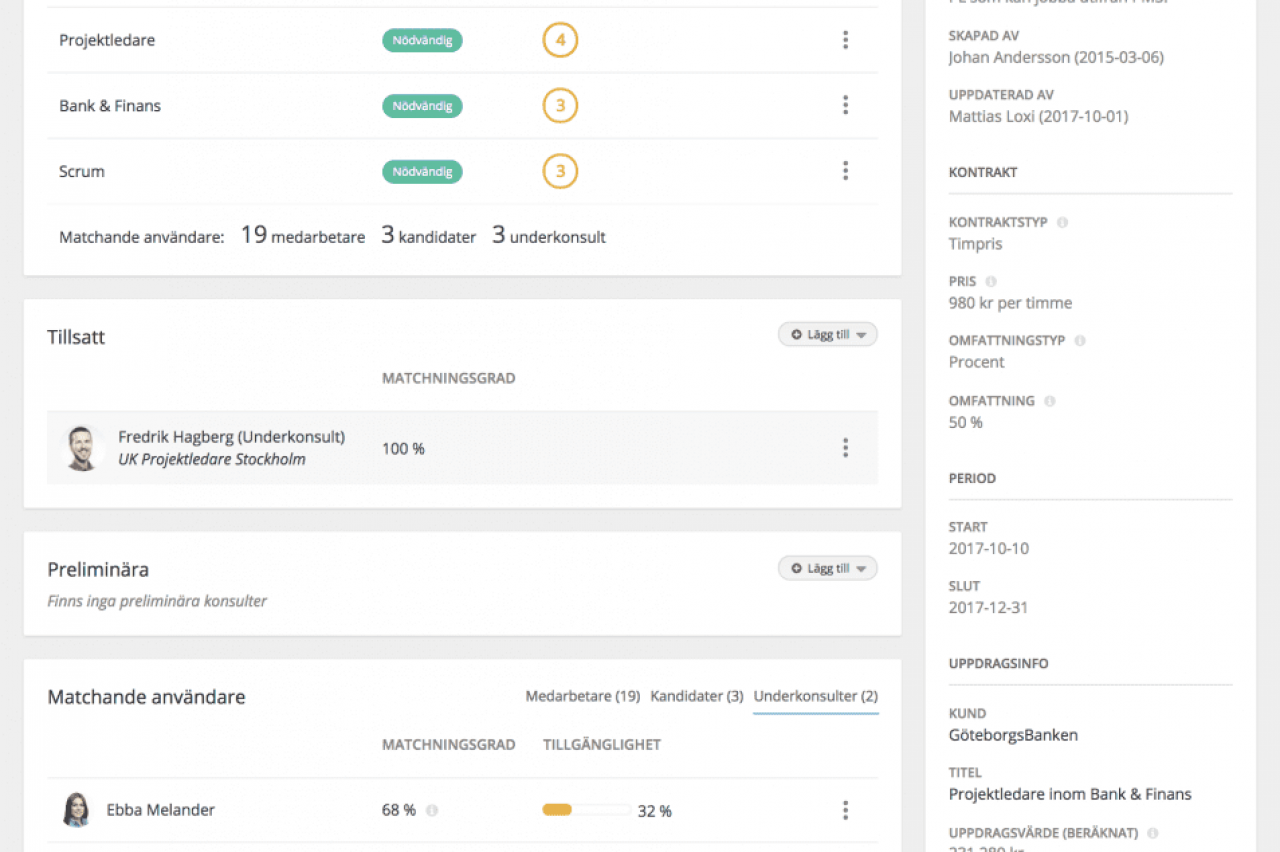Open Fredrik Hagberg (Underkonsult) profile link
Screen dimensions: 1280x852
tap(231, 437)
